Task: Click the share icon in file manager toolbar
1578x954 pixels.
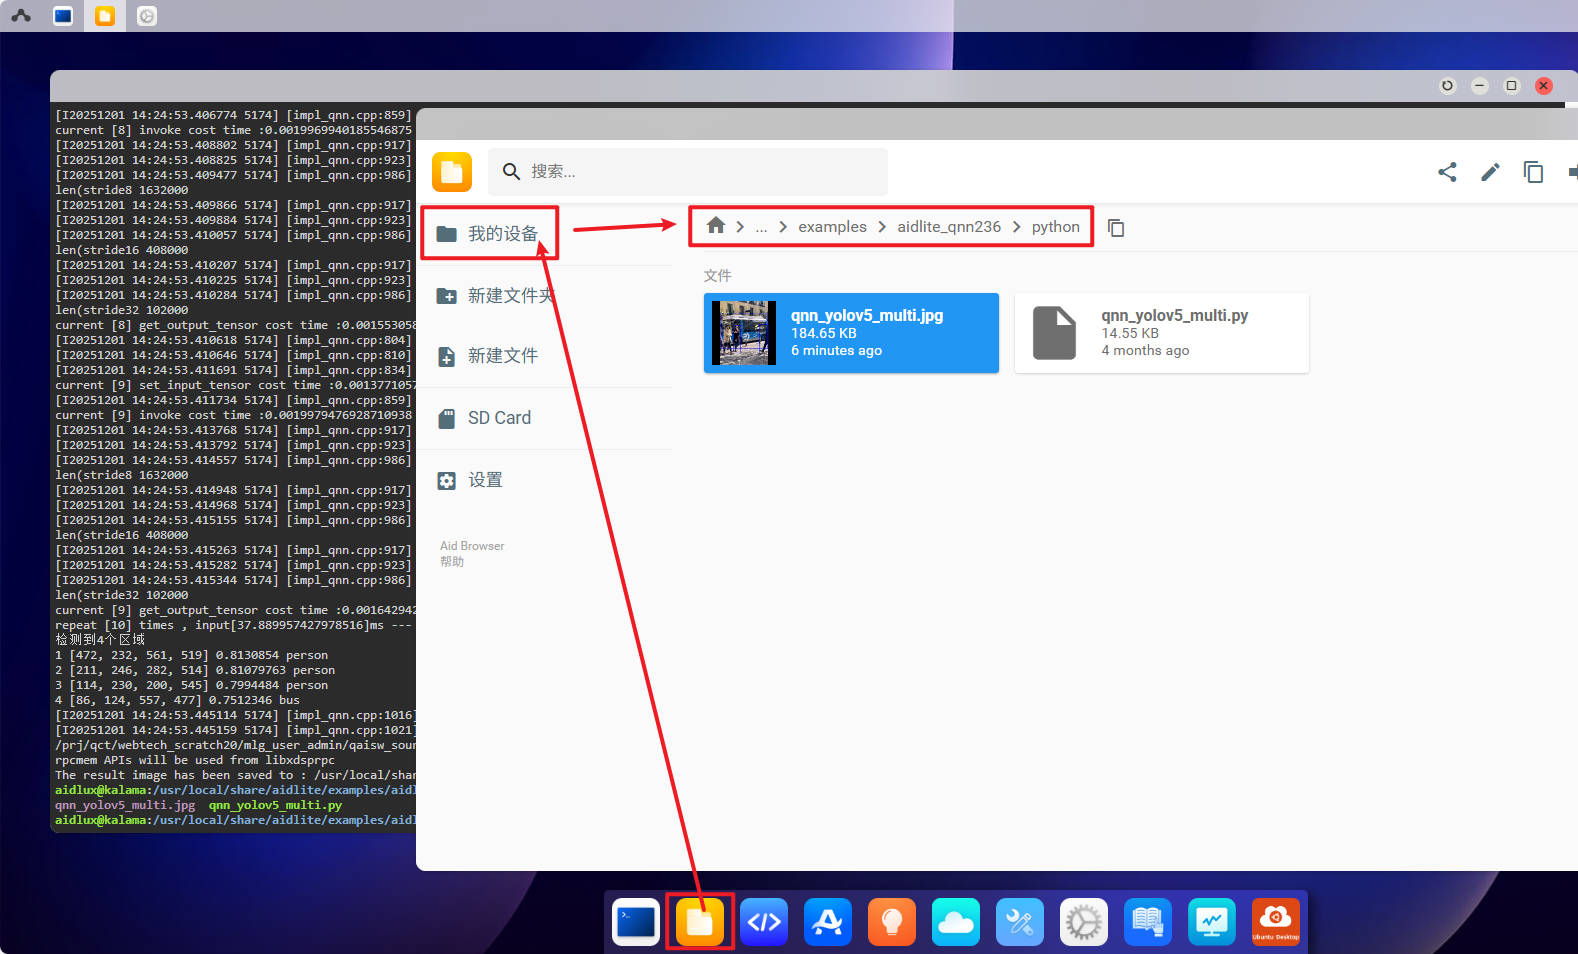Action: [1447, 172]
